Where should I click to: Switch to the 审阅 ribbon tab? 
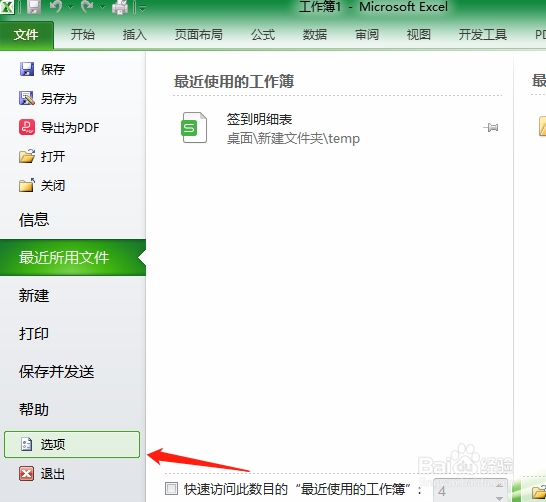coord(367,35)
